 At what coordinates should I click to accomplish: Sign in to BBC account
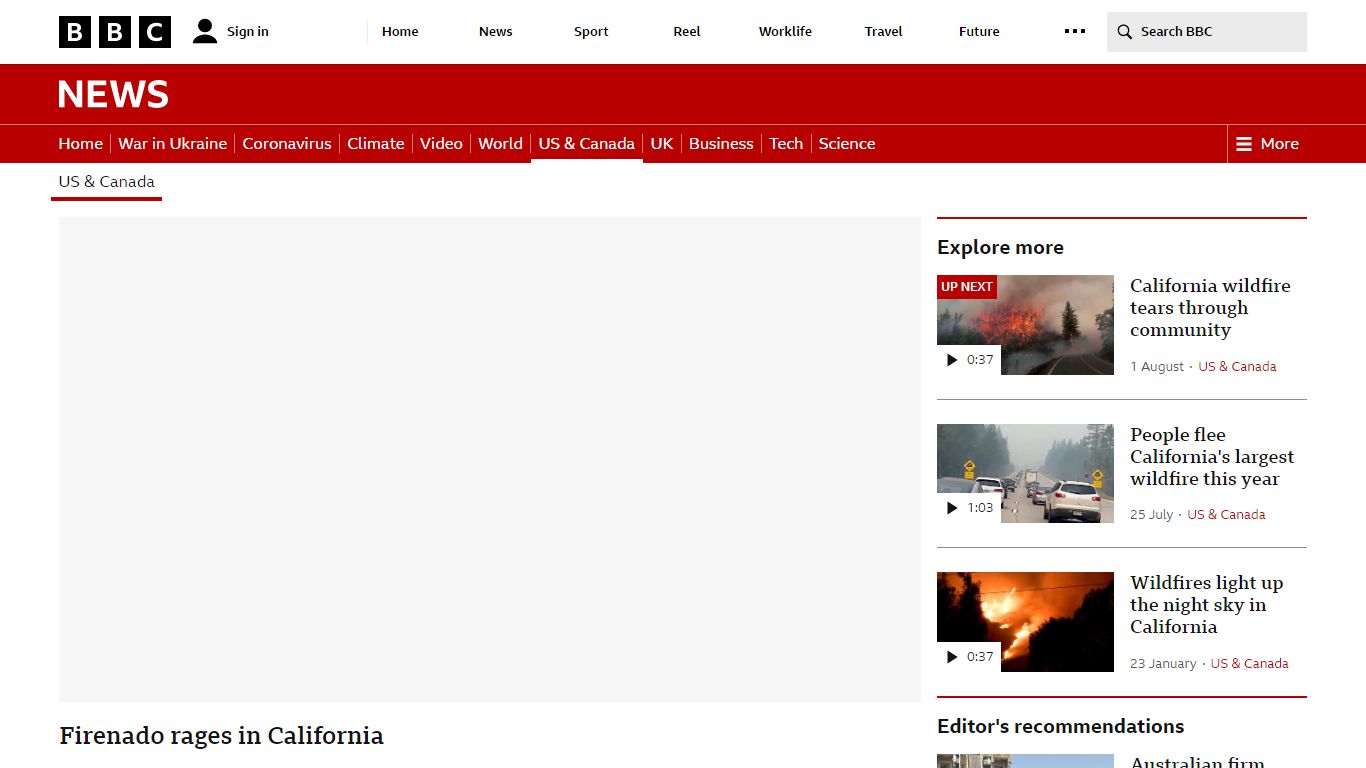click(x=248, y=31)
